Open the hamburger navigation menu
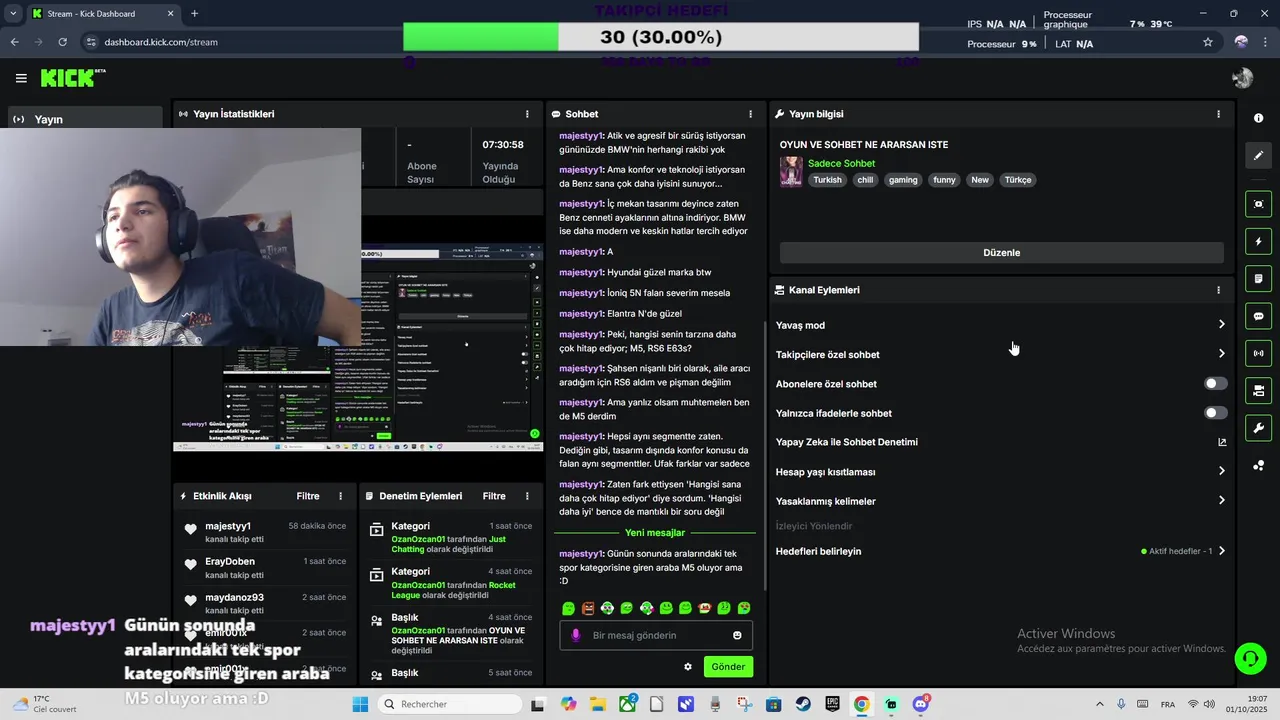This screenshot has width=1280, height=720. click(21, 78)
